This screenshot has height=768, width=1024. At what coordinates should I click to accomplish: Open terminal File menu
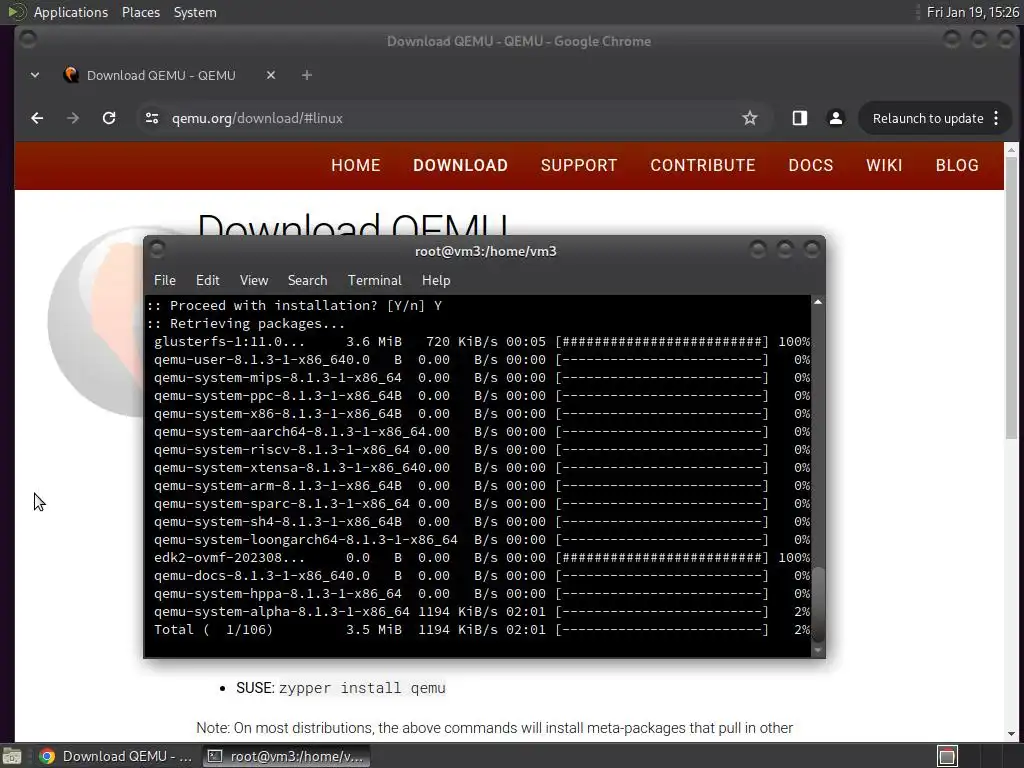(x=165, y=280)
